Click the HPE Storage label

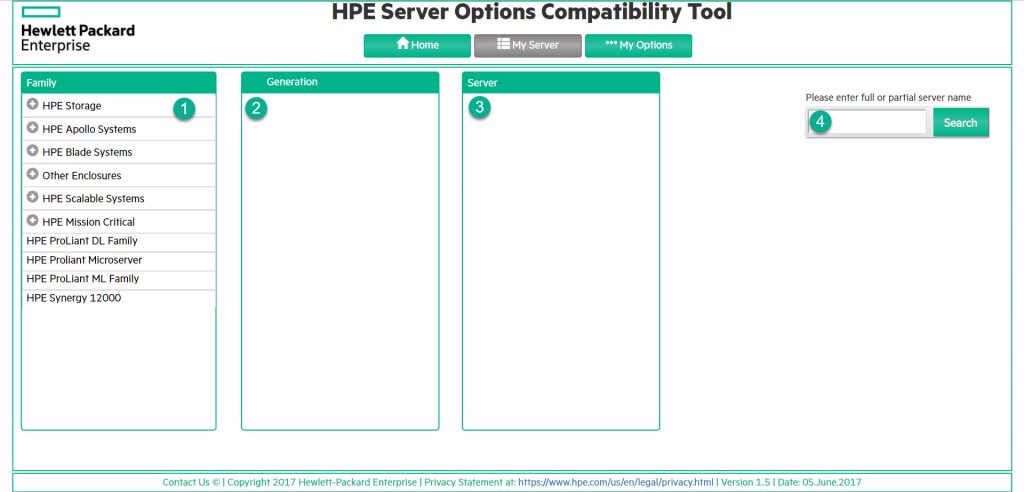72,106
